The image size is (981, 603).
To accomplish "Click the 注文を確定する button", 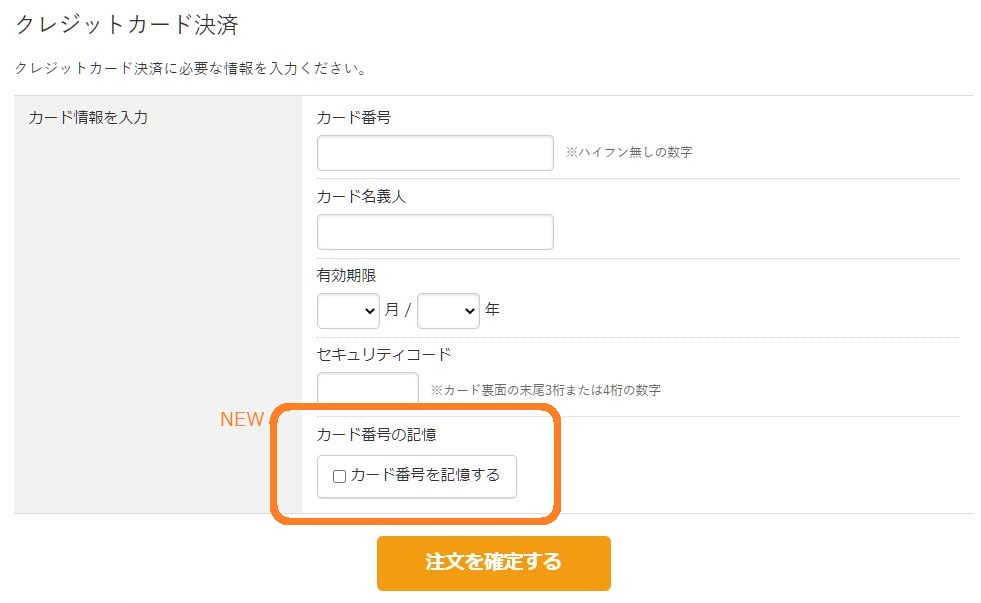I will pyautogui.click(x=494, y=563).
